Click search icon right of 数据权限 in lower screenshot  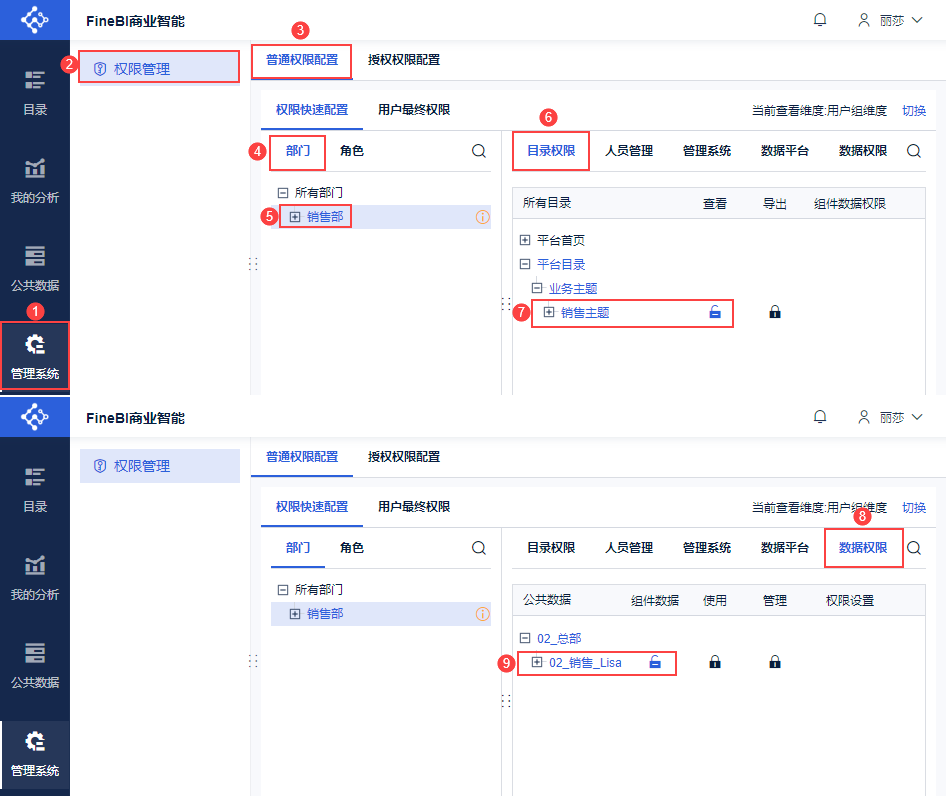click(914, 548)
